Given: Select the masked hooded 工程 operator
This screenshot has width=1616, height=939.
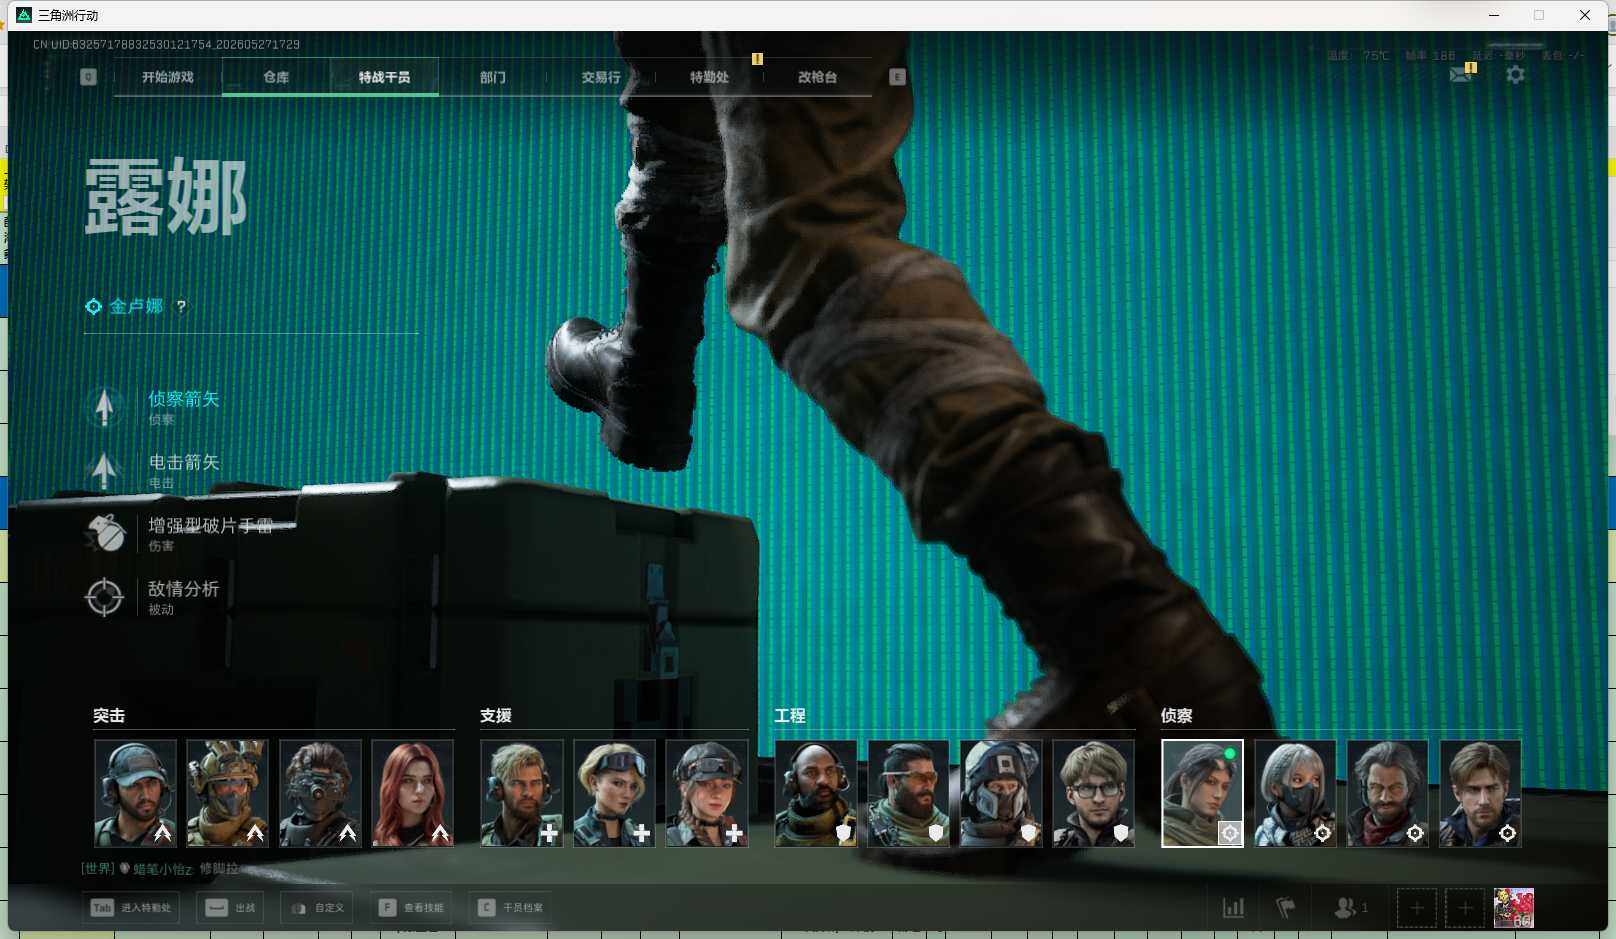Looking at the screenshot, I should point(1001,793).
